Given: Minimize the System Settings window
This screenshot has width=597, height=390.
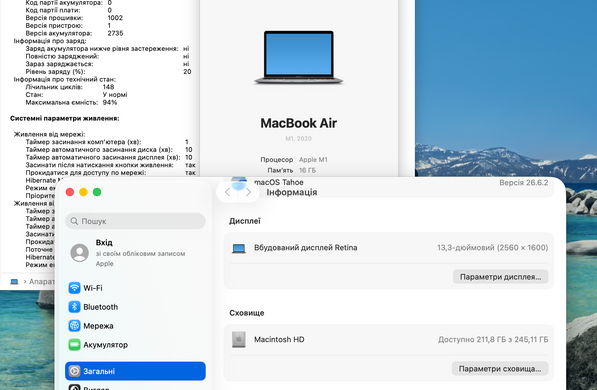Looking at the screenshot, I should point(83,192).
